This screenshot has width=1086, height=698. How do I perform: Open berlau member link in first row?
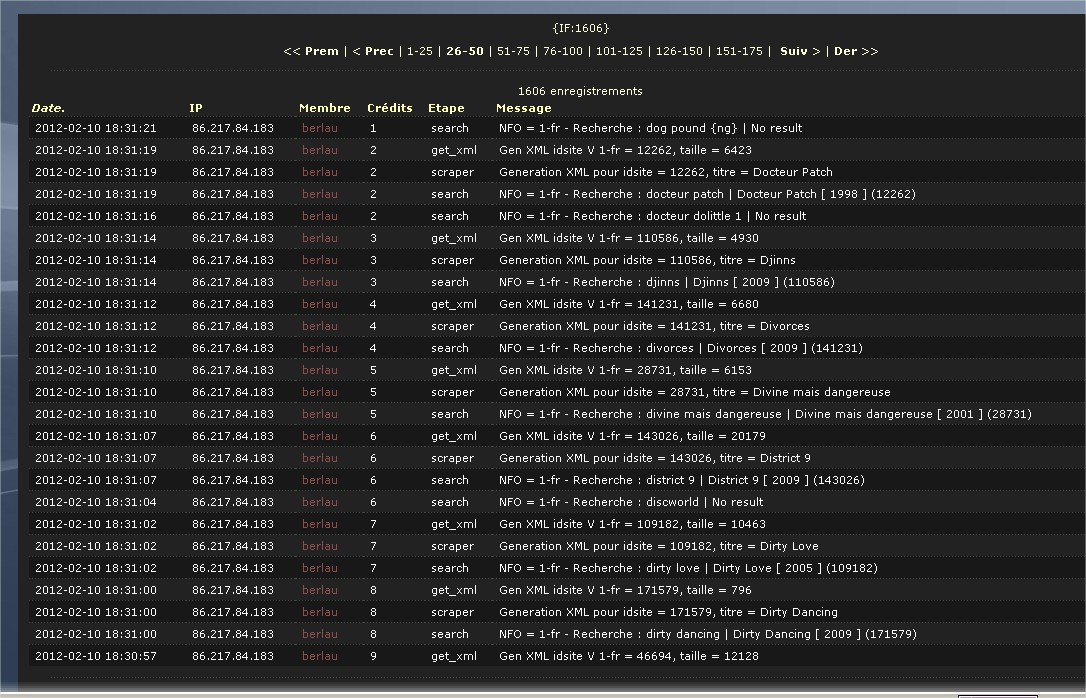coord(319,128)
